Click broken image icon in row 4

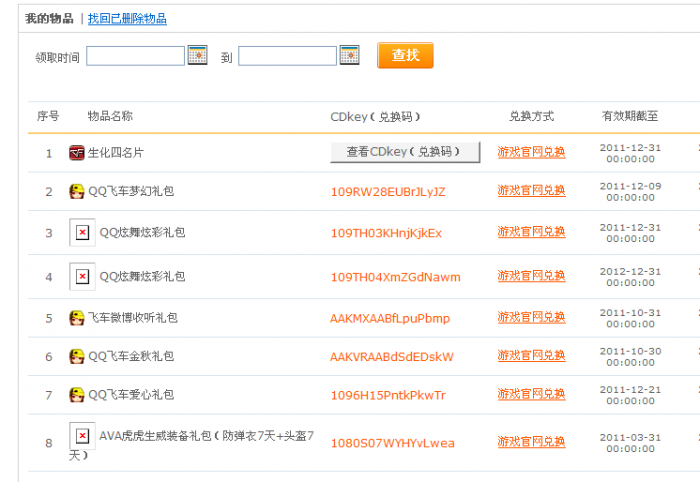82,276
